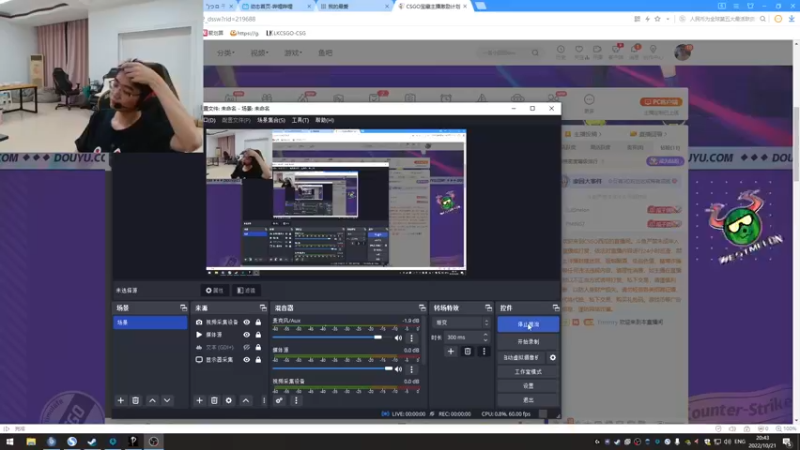Remove the transition with trash icon
This screenshot has width=800, height=450.
(467, 351)
